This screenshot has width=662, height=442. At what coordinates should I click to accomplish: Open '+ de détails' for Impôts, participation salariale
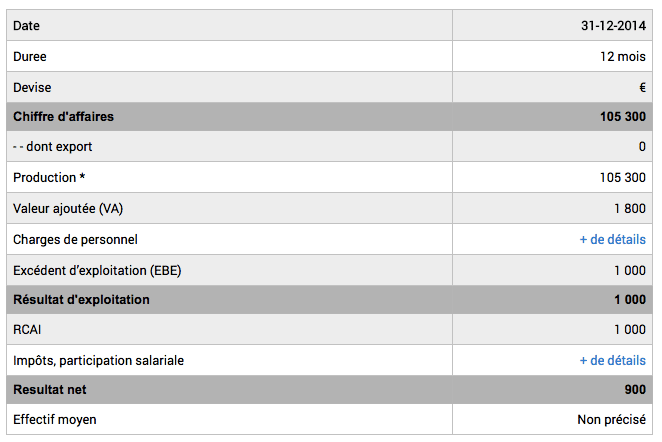[x=612, y=360]
